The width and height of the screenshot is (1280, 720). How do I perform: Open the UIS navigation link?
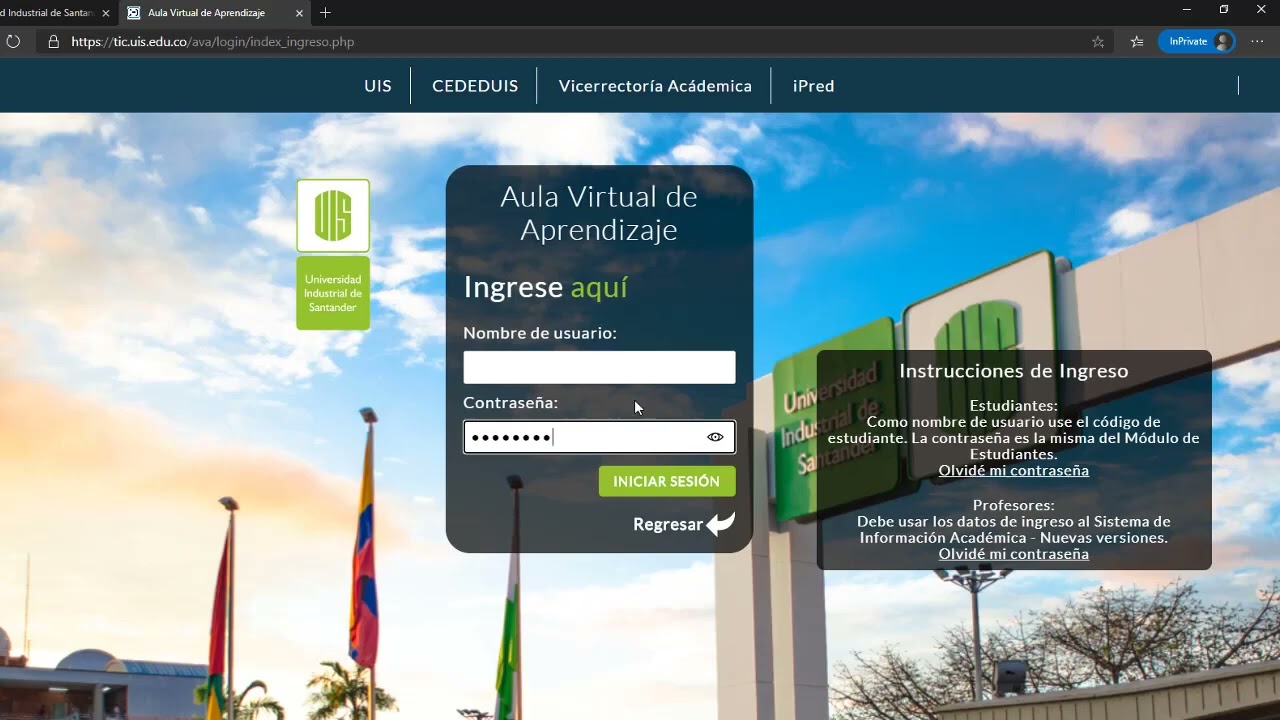[378, 86]
